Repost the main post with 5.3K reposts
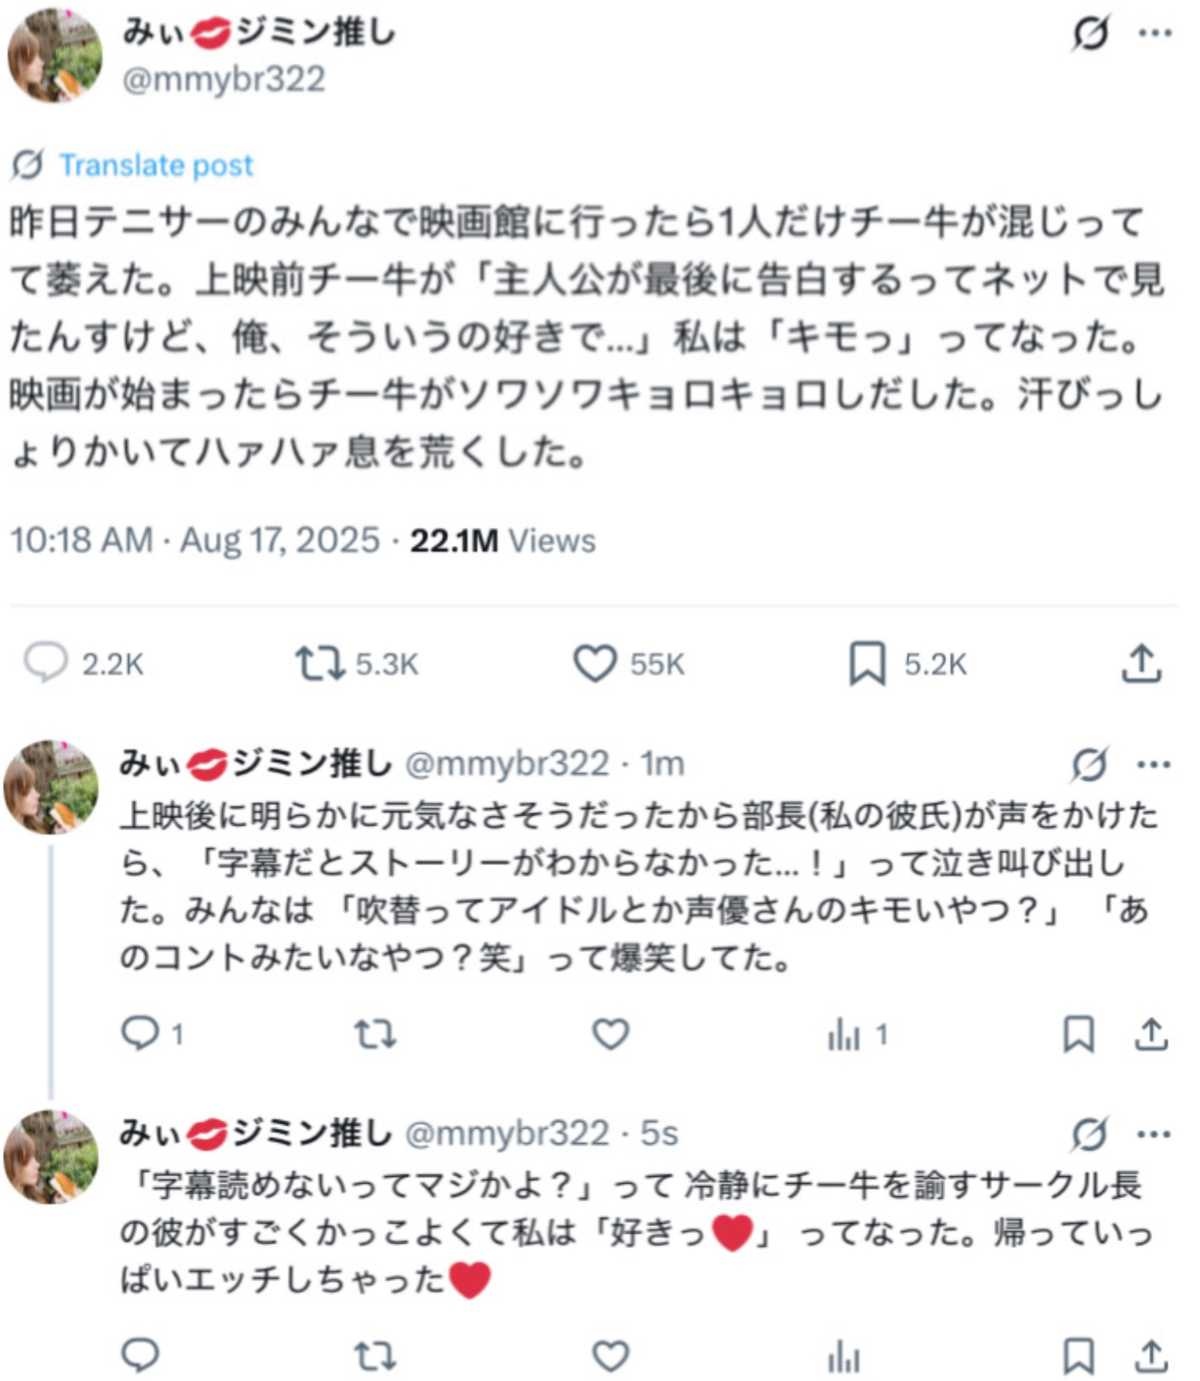 coord(319,663)
